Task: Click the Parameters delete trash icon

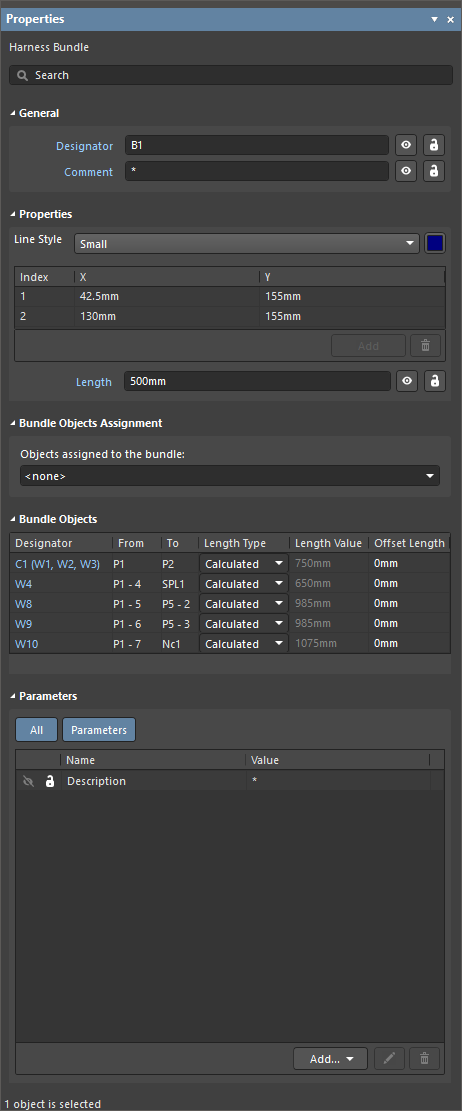Action: [x=424, y=1059]
